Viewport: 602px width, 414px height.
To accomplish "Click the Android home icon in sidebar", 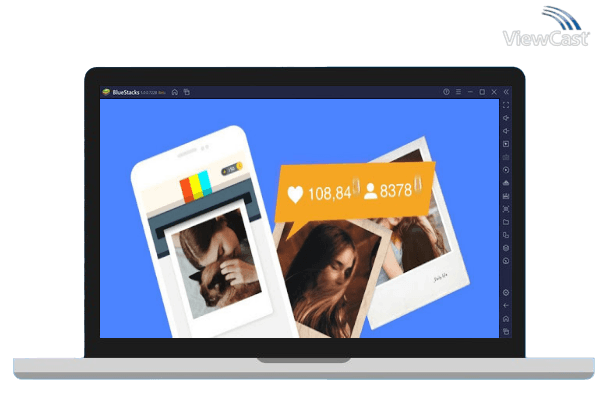I will (506, 319).
